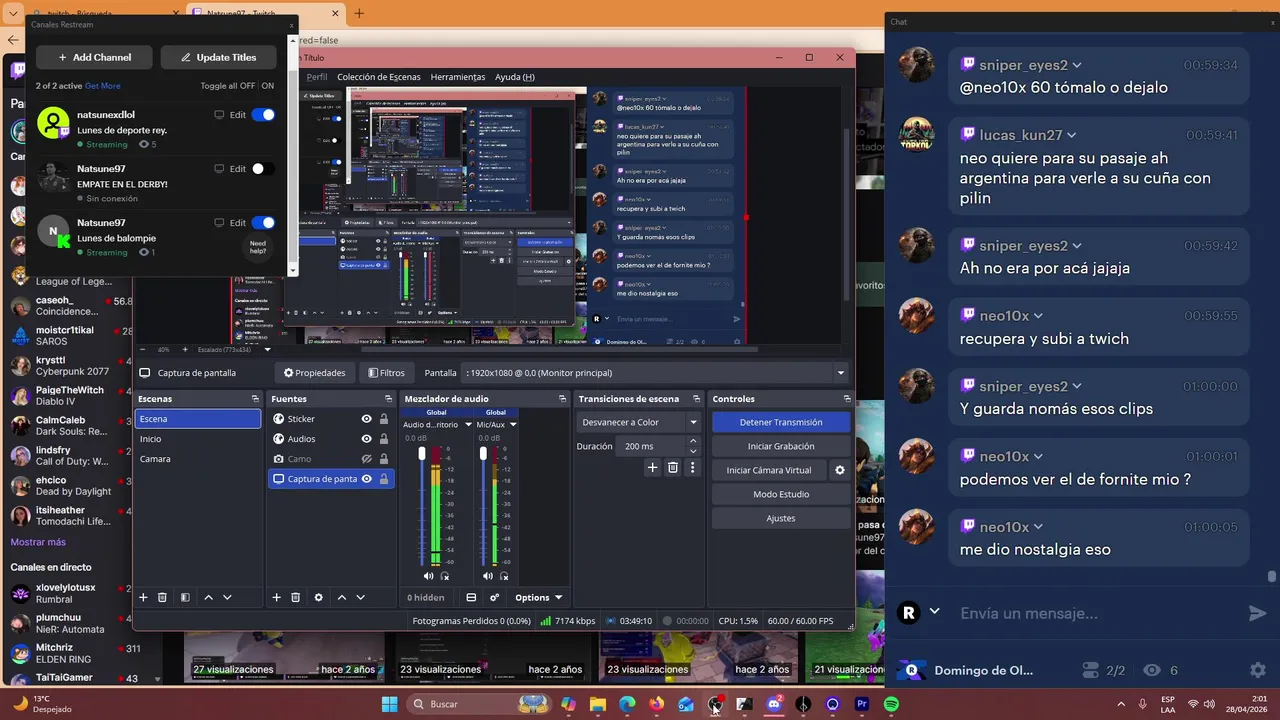
Task: Launch Premiere Pro from taskbar
Action: pyautogui.click(x=862, y=704)
